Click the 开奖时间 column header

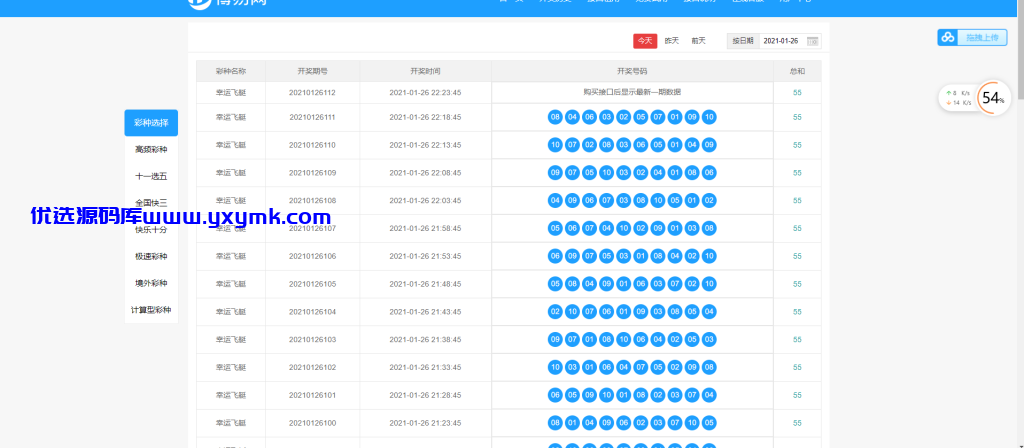[425, 71]
